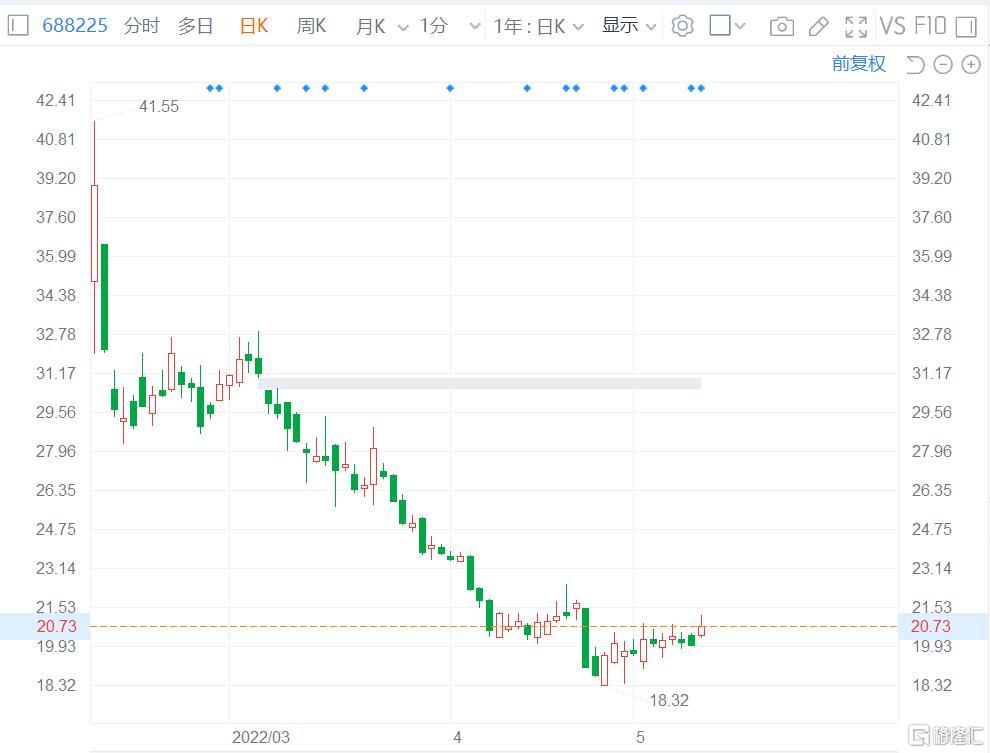This screenshot has height=753, width=990.
Task: Open VS stock comparison
Action: [x=893, y=26]
